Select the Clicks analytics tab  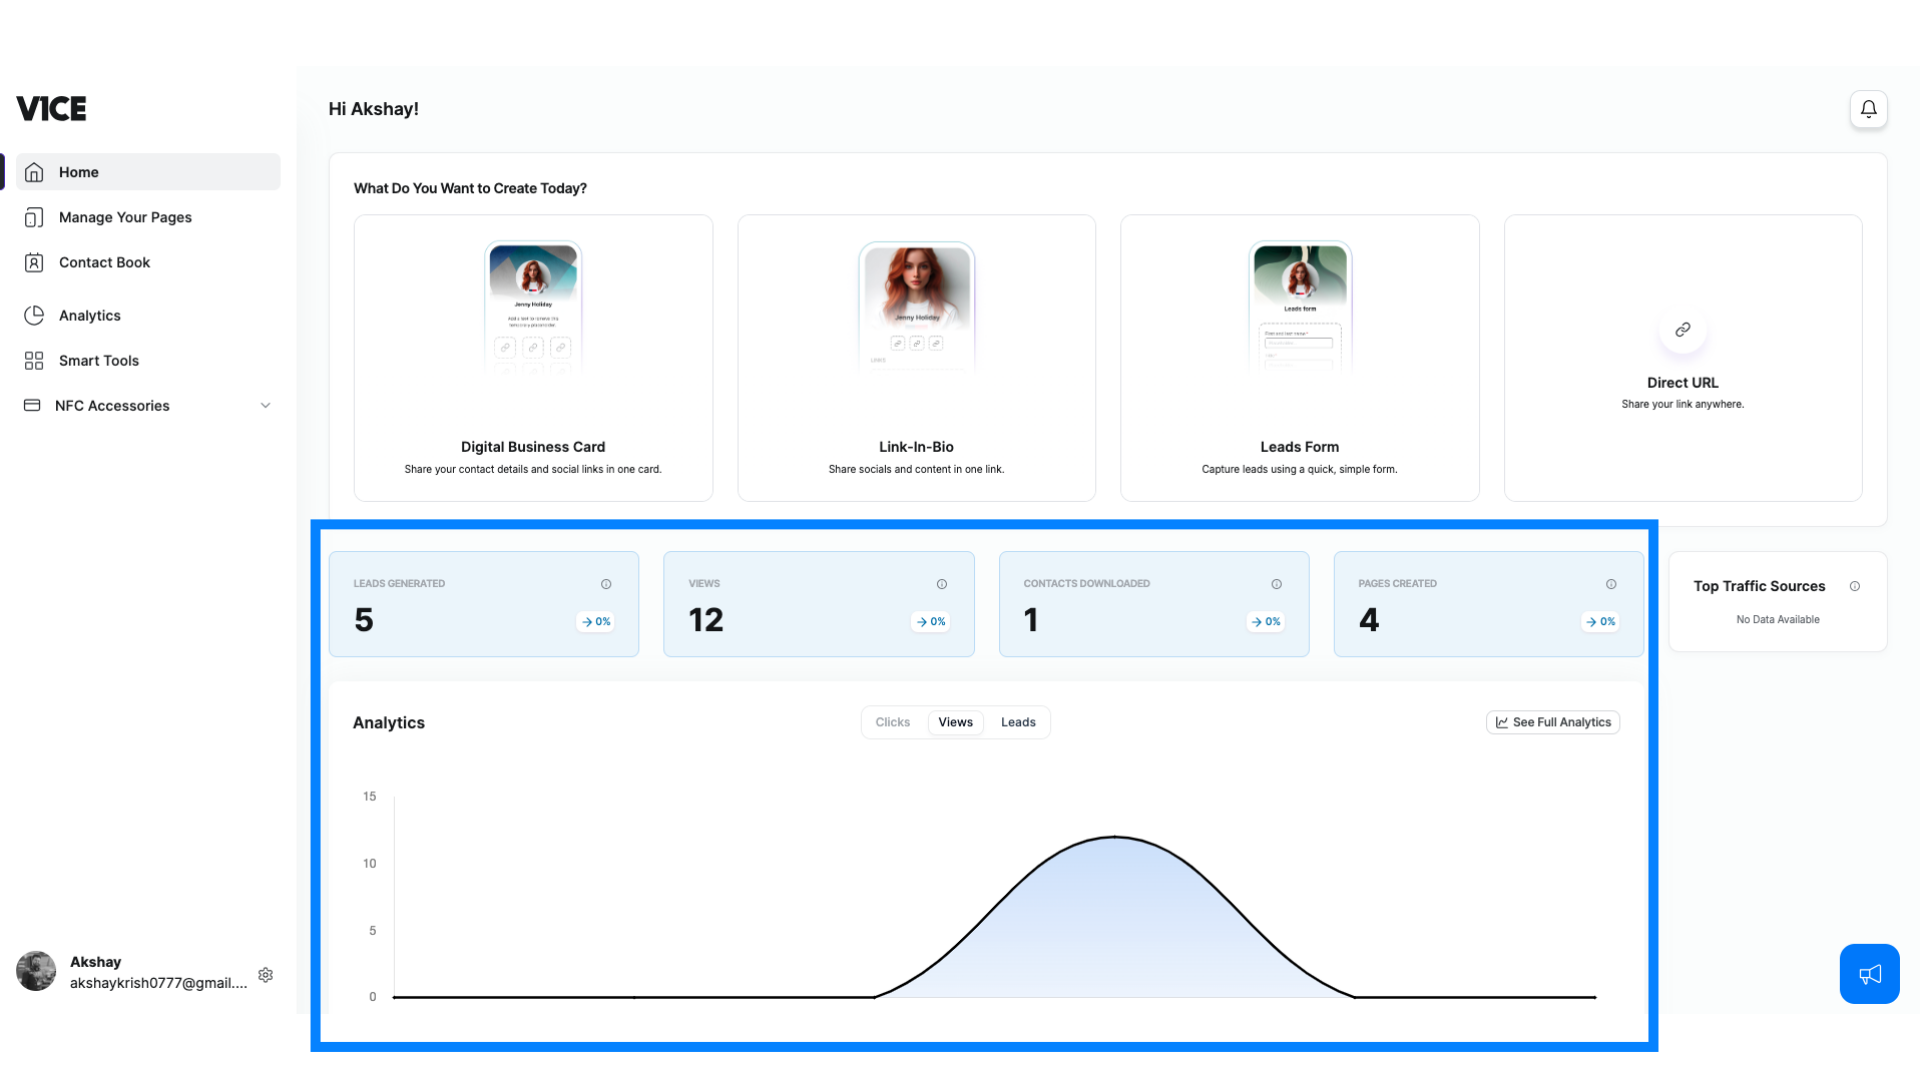pos(893,721)
